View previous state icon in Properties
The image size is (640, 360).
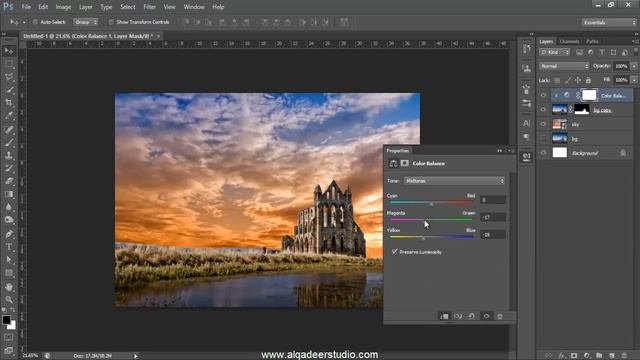458,316
